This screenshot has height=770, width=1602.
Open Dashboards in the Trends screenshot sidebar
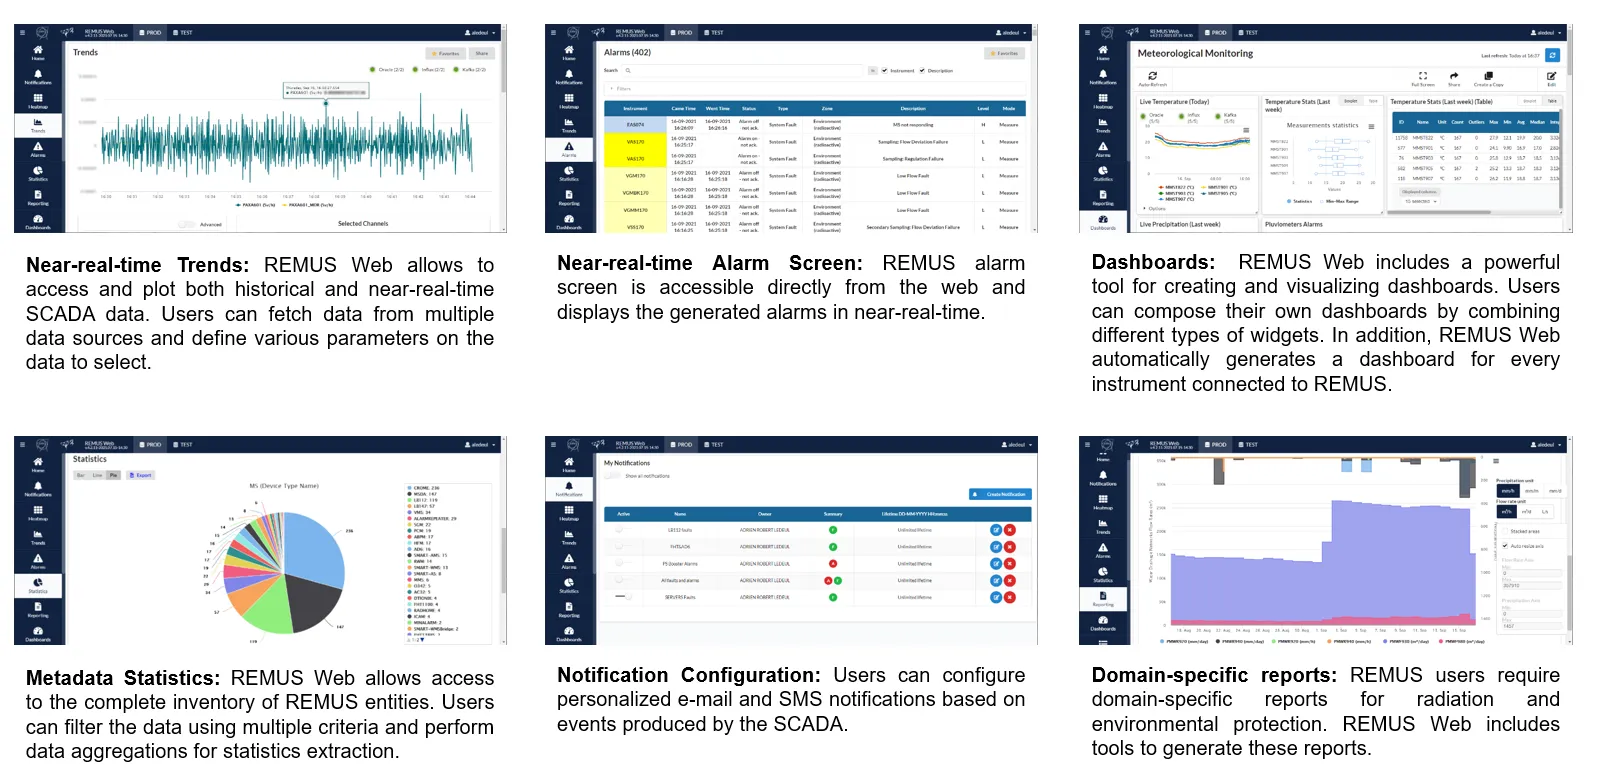tap(38, 221)
